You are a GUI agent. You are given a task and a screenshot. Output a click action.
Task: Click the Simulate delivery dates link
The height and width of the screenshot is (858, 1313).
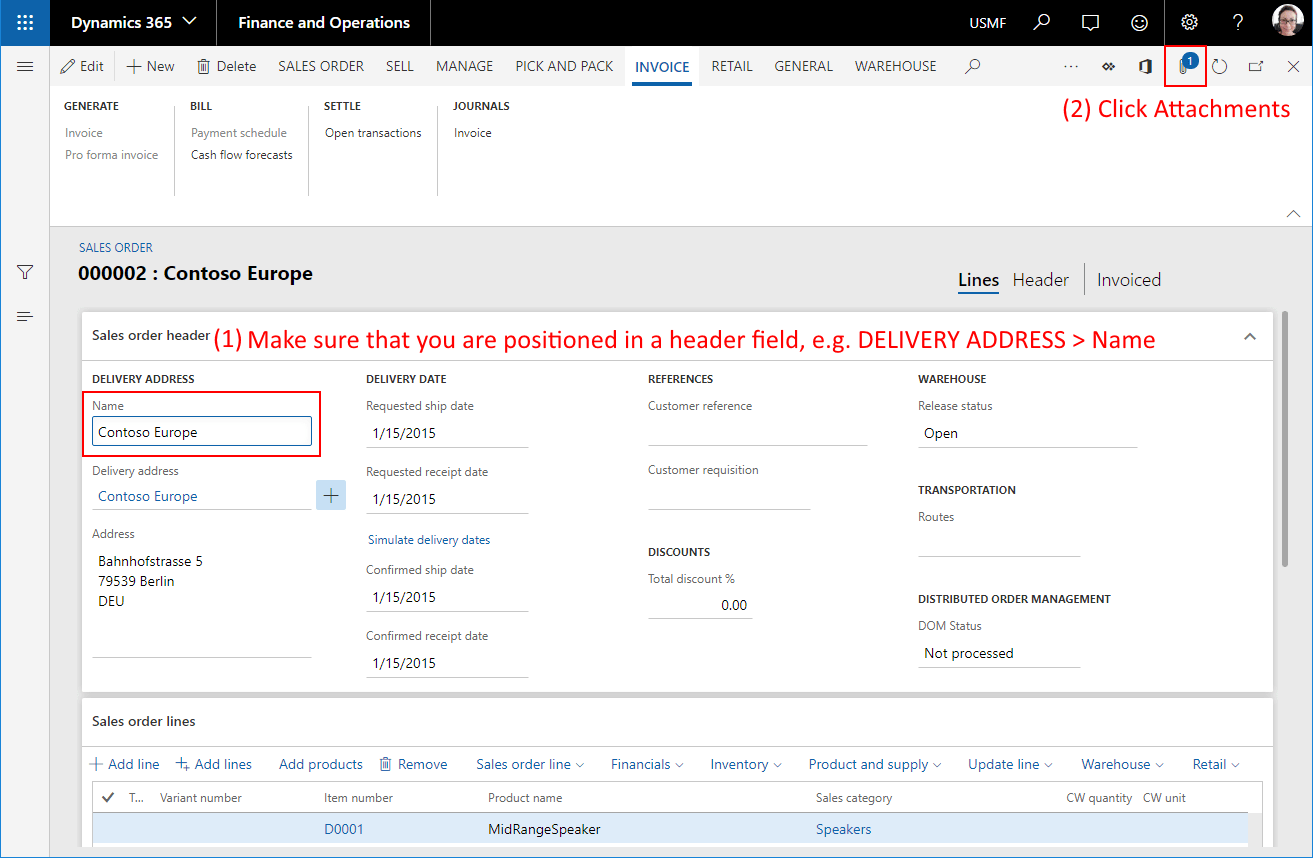[429, 540]
